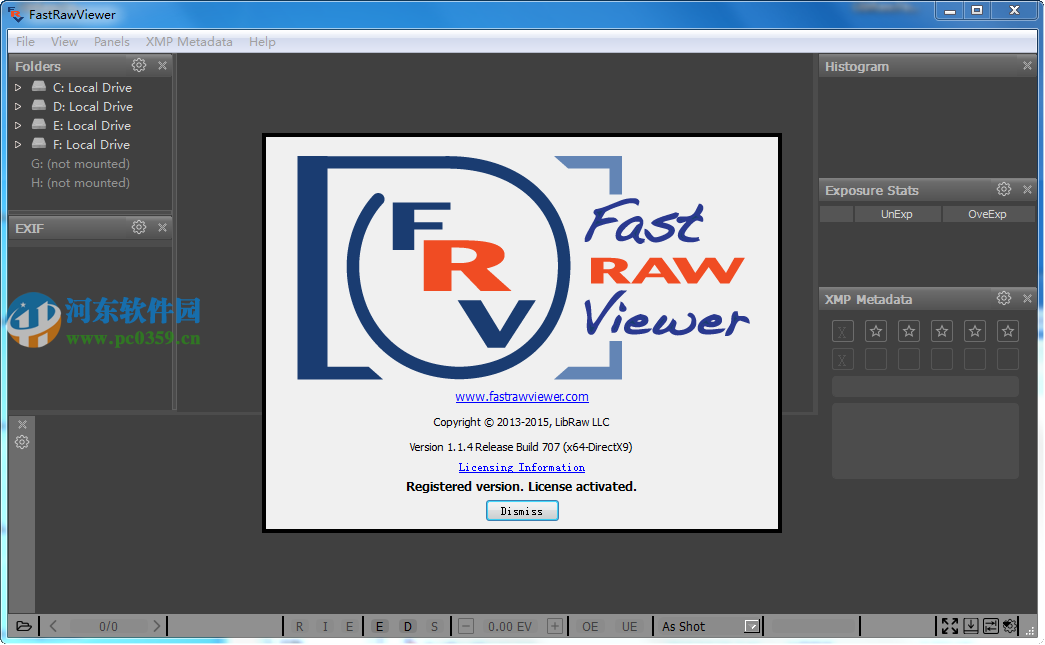The width and height of the screenshot is (1045, 645).
Task: Toggle the OE overexposure indicator
Action: click(x=589, y=626)
